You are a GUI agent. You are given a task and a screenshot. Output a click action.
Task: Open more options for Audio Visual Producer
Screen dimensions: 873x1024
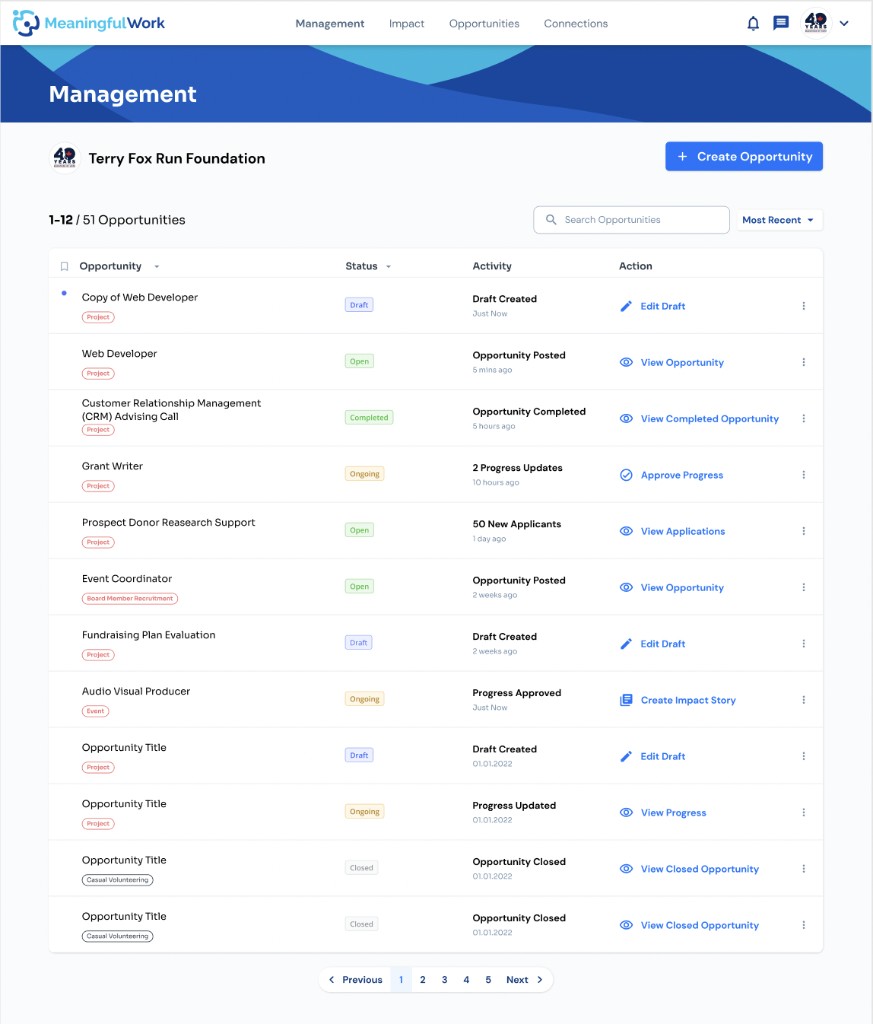(x=803, y=700)
